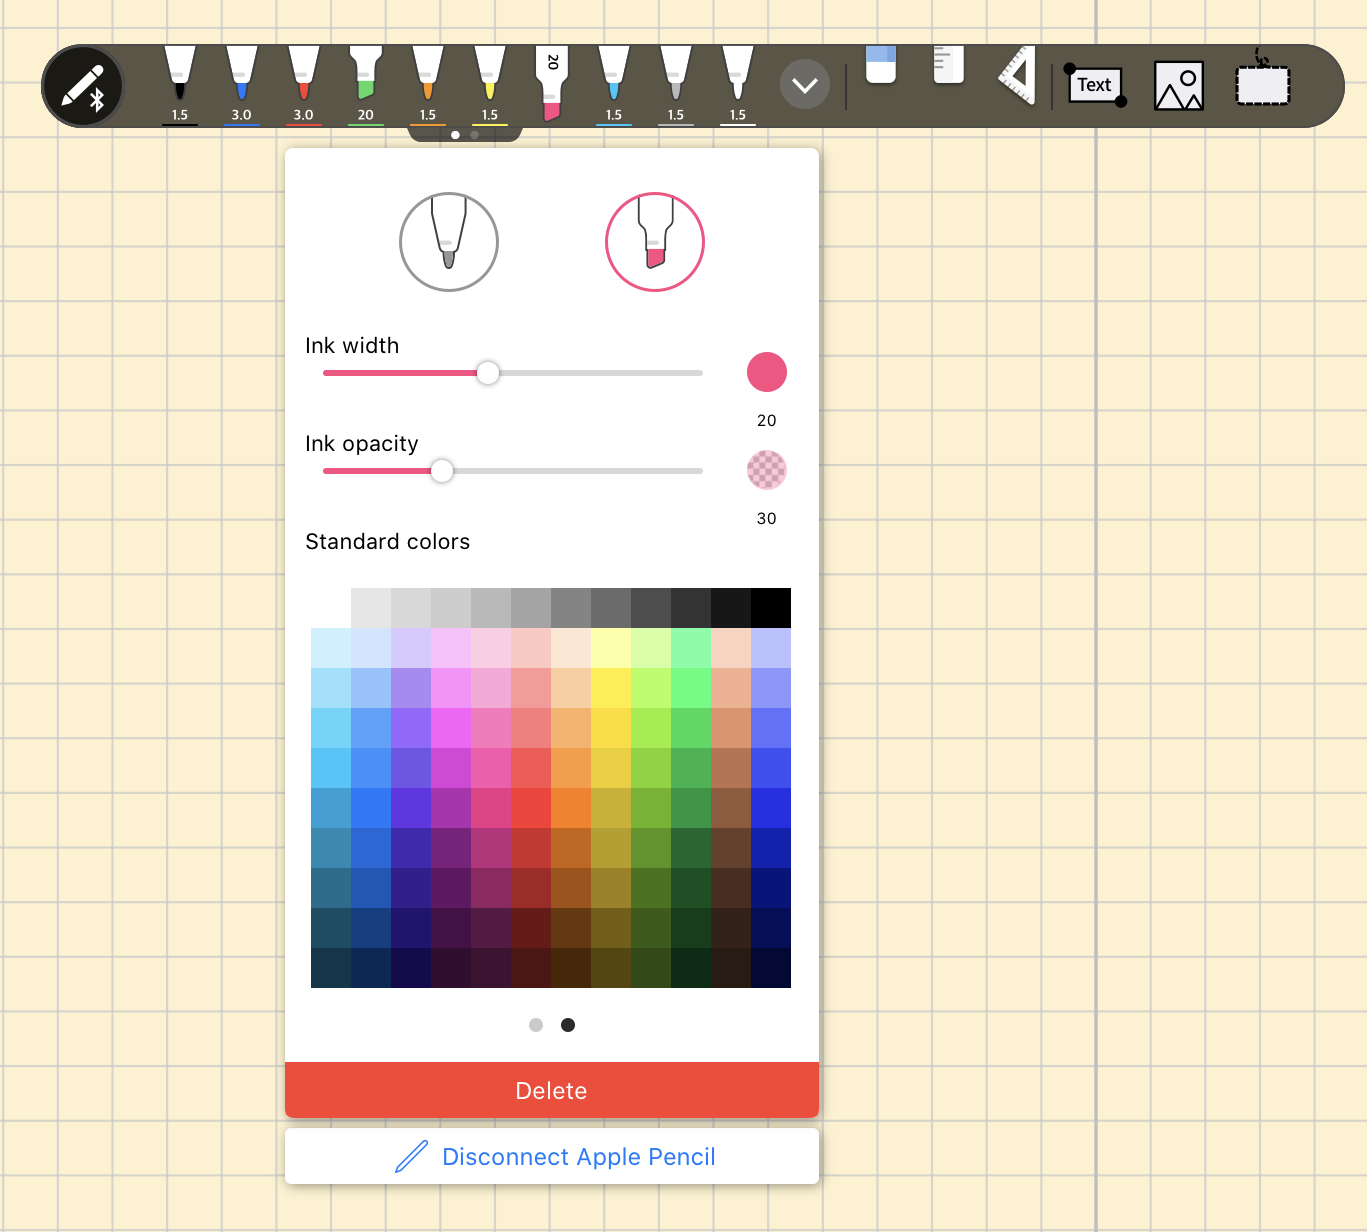Screen dimensions: 1367x1232
Task: Select the pink 20 highlighter in toolbar
Action: pyautogui.click(x=552, y=85)
